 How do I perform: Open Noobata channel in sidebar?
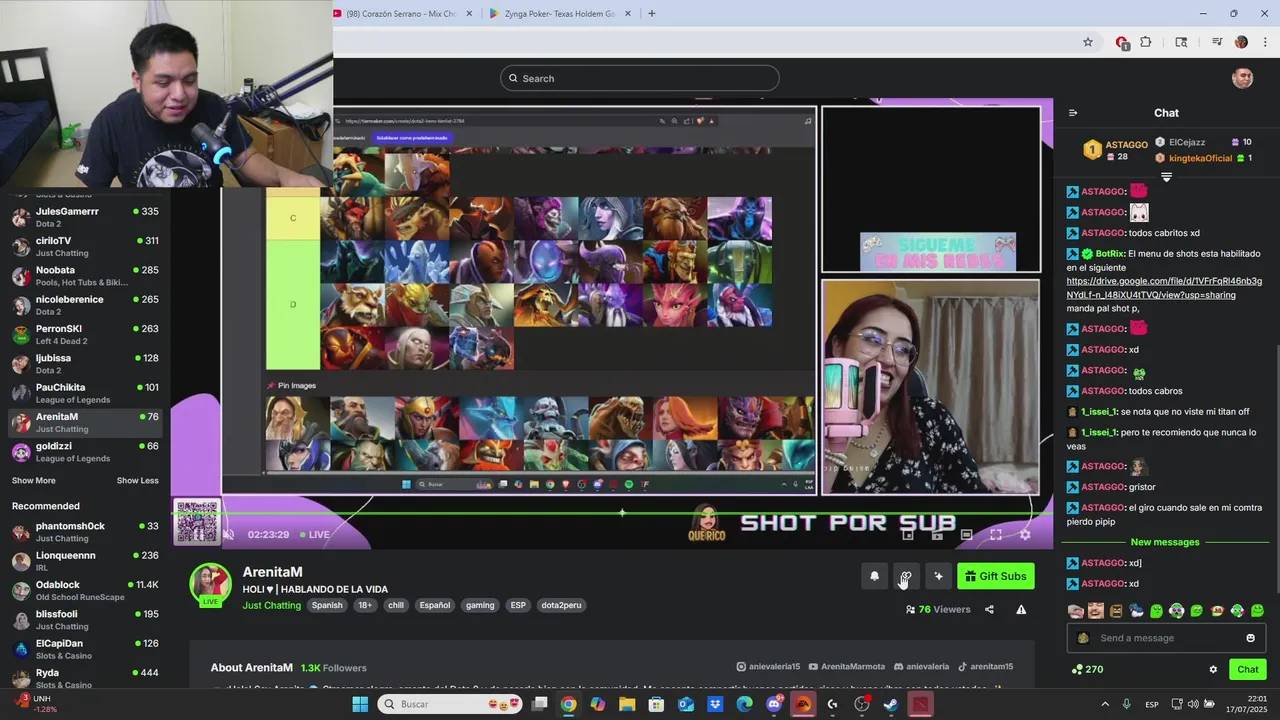pos(85,276)
